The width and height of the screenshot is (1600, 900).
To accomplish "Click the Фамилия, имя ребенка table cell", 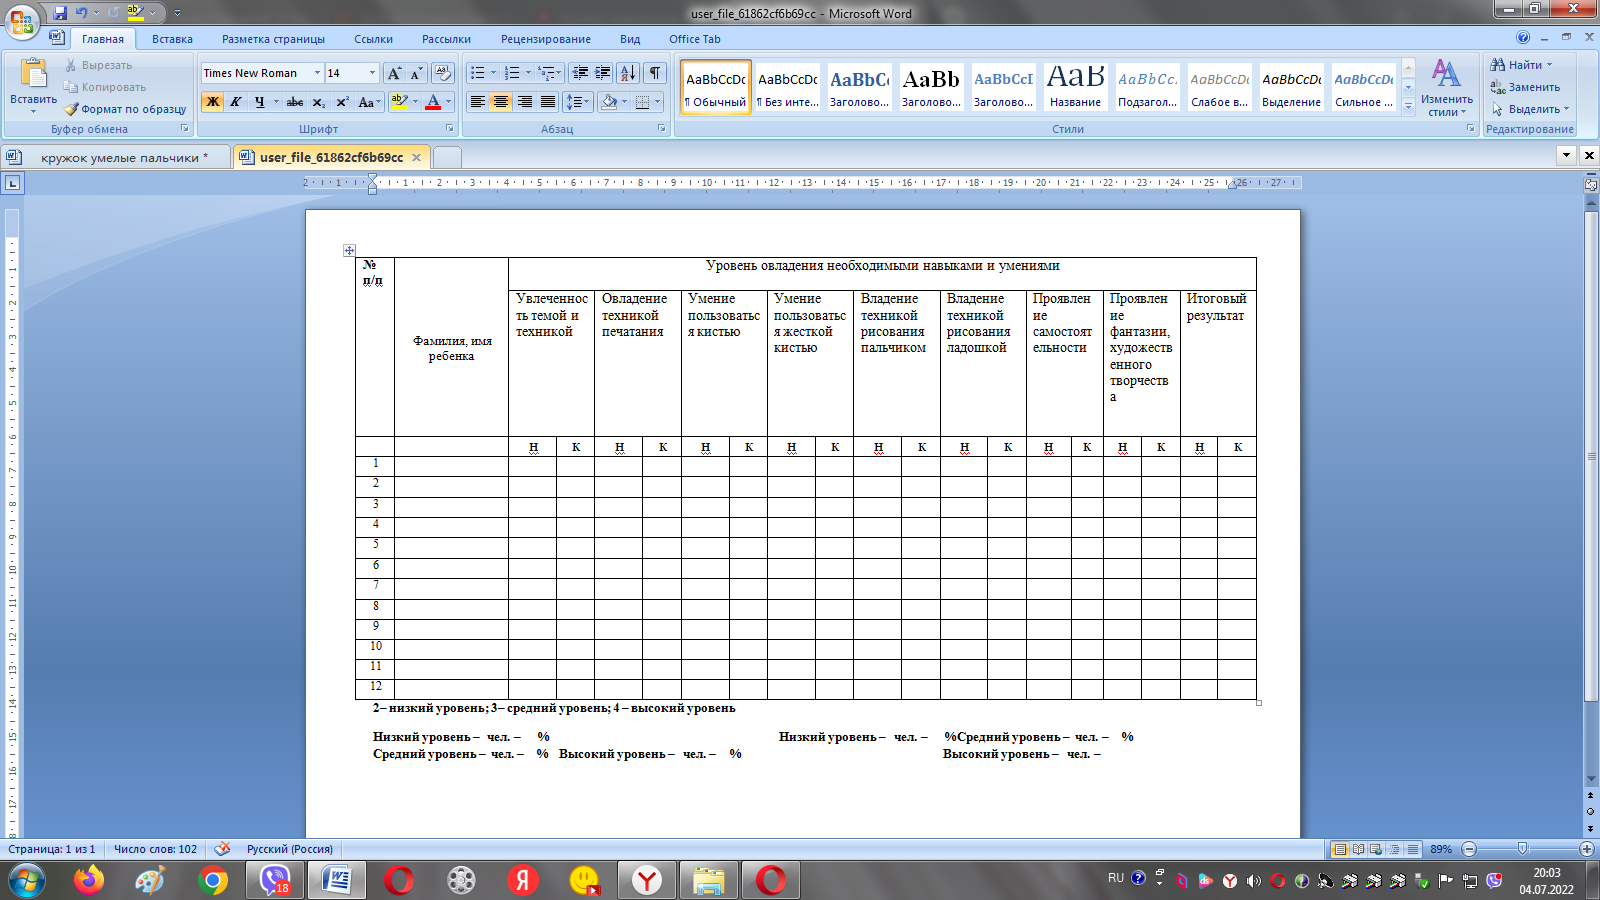I will pyautogui.click(x=452, y=348).
